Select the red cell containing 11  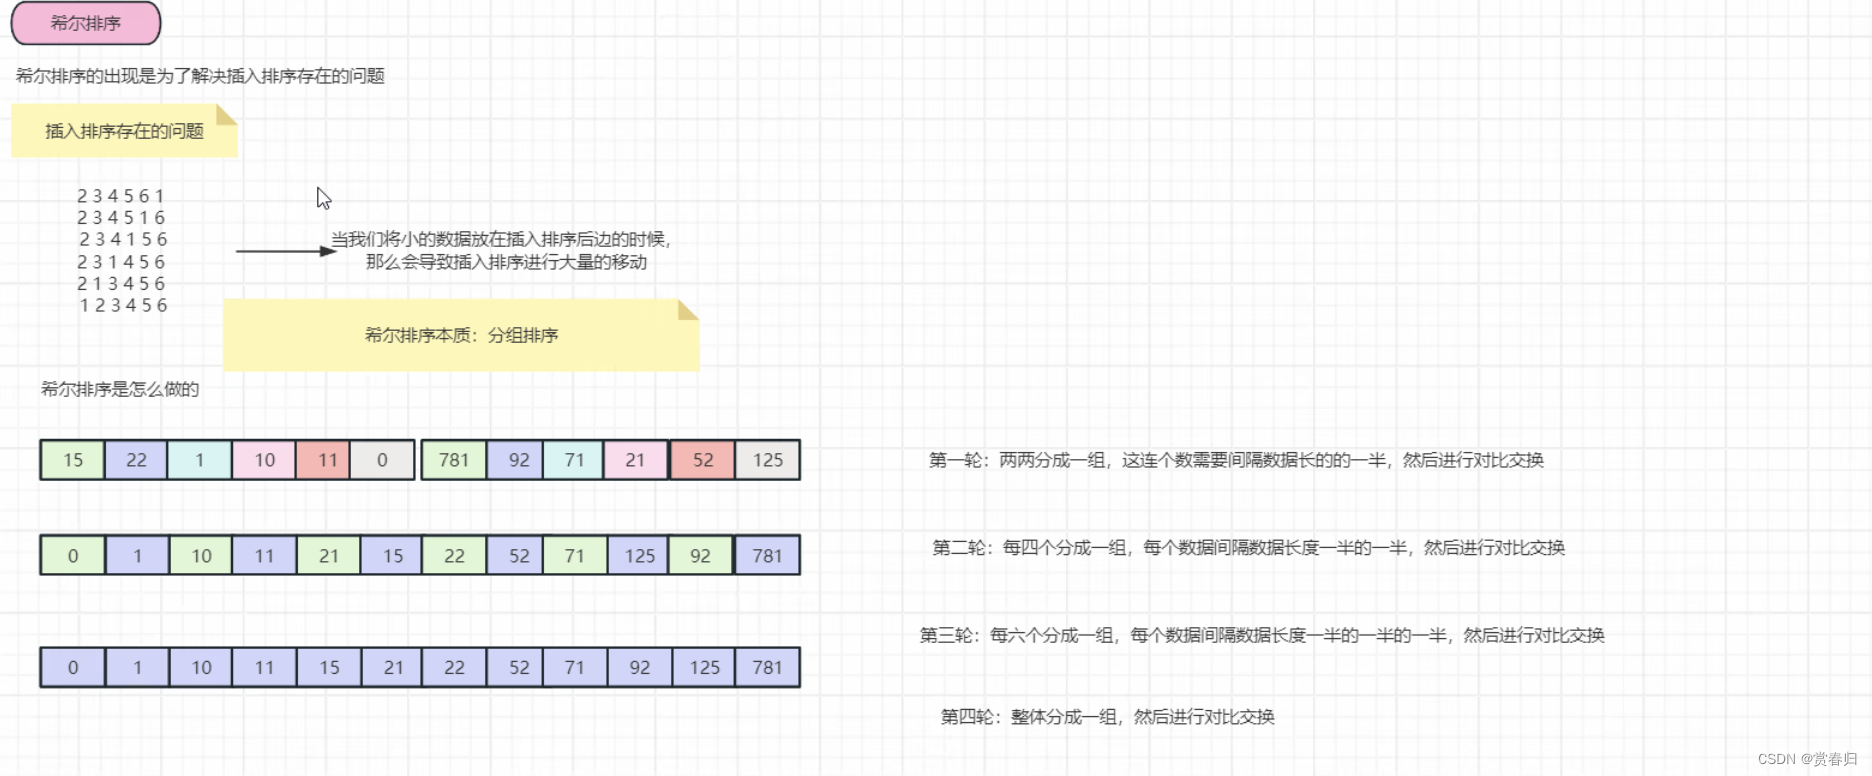tap(324, 460)
